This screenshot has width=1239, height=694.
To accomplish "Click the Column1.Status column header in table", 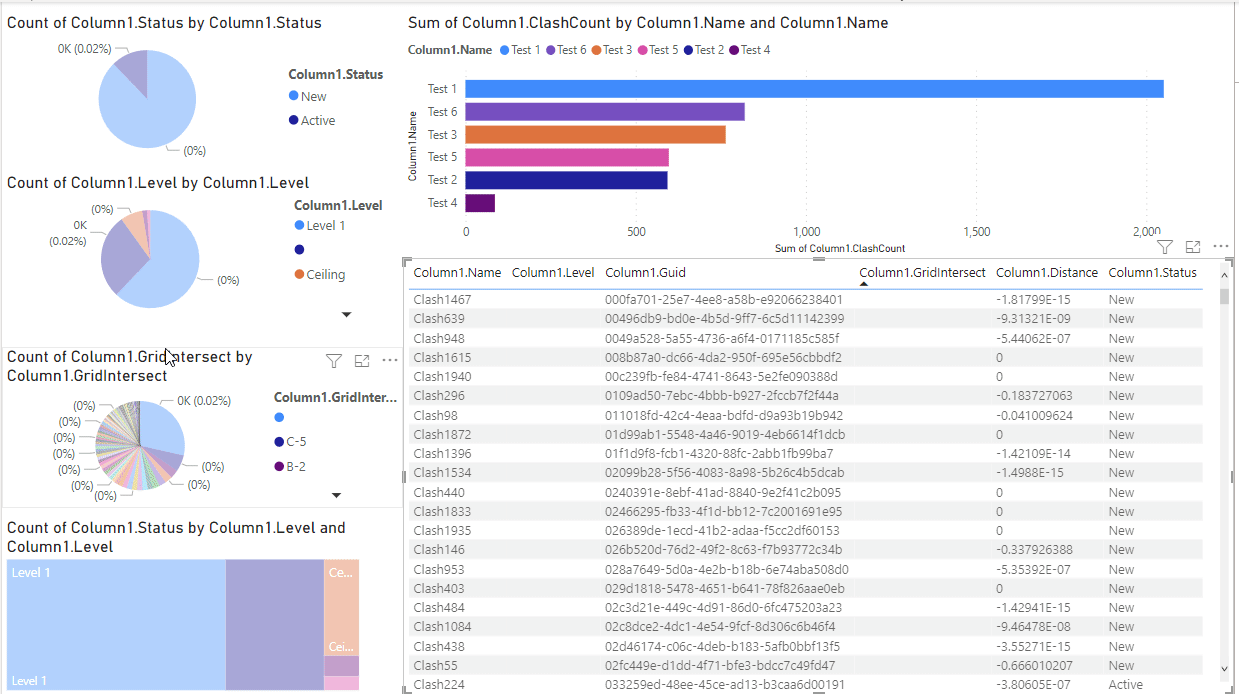I will (x=1152, y=272).
